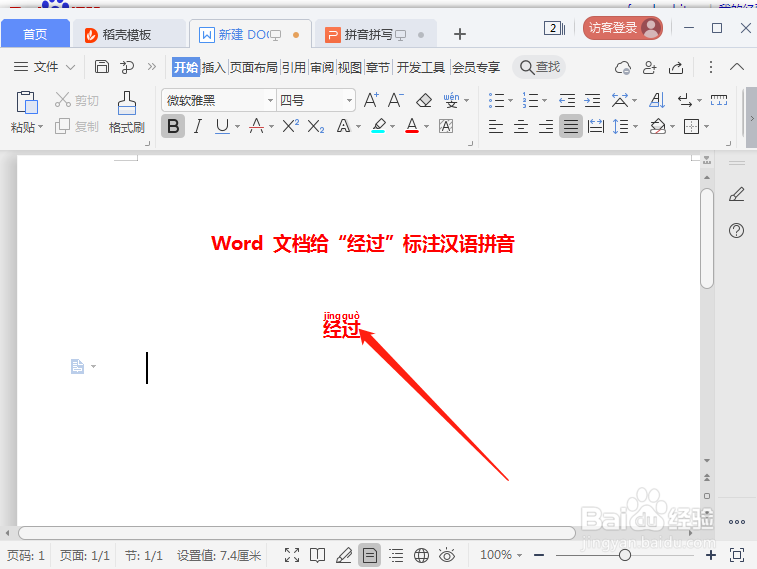The image size is (757, 569).
Task: Toggle Italic formatting
Action: click(197, 126)
